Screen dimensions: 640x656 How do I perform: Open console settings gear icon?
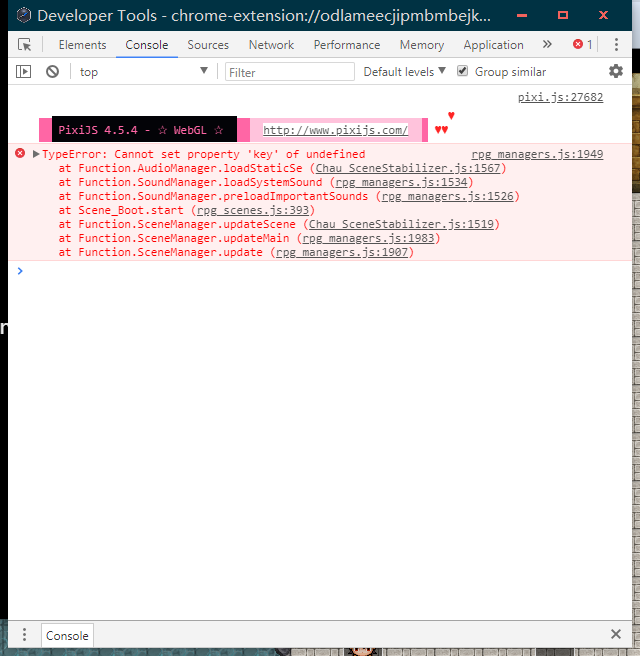pyautogui.click(x=615, y=71)
